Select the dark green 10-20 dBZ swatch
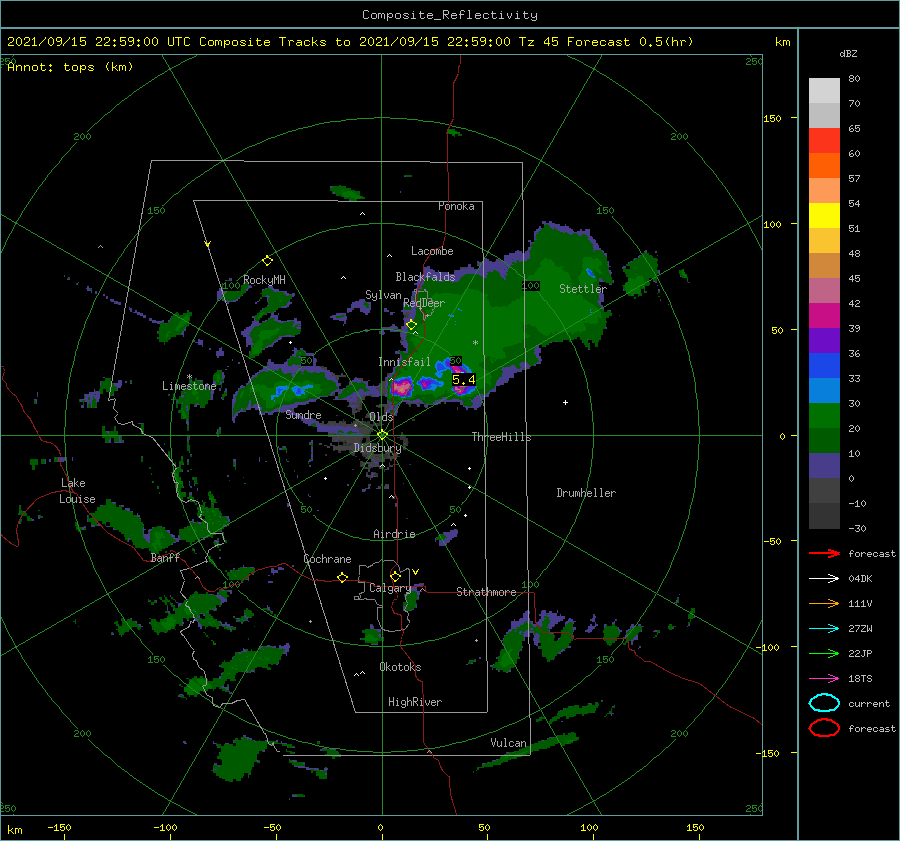The height and width of the screenshot is (841, 900). (x=824, y=440)
